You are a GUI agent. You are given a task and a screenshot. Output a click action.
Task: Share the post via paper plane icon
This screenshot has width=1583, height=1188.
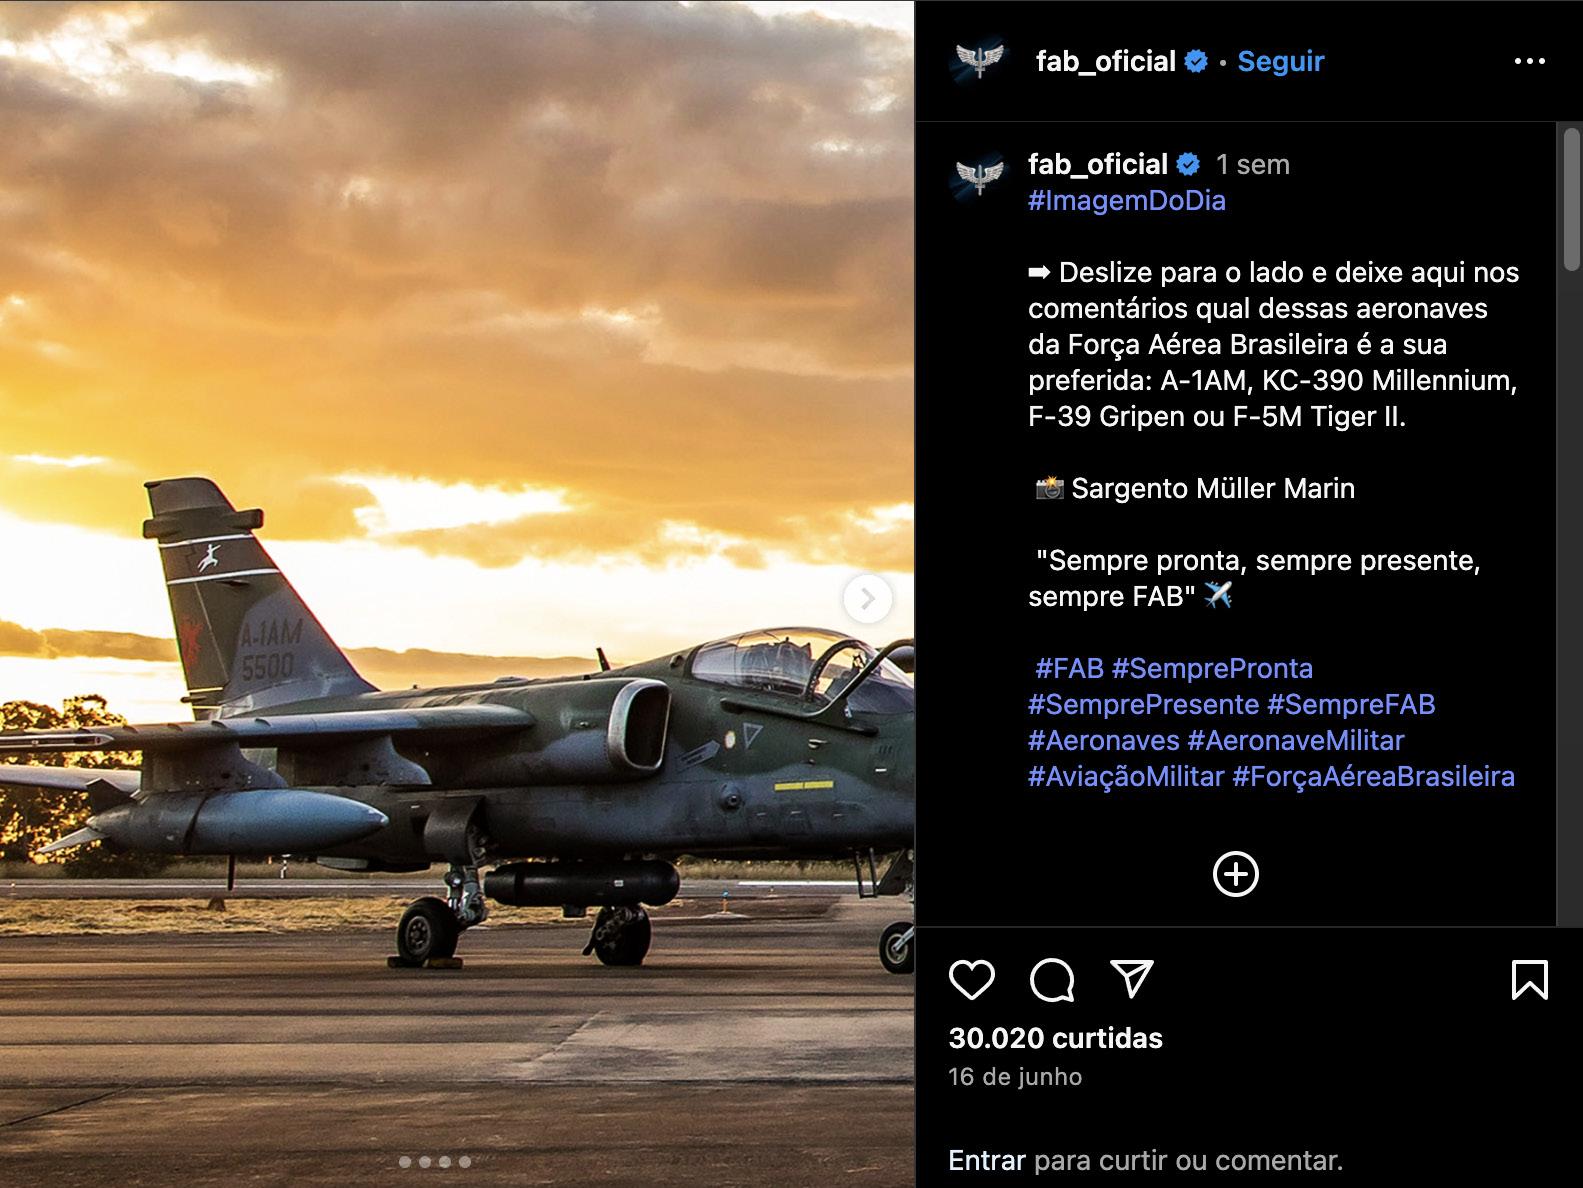click(x=1132, y=979)
